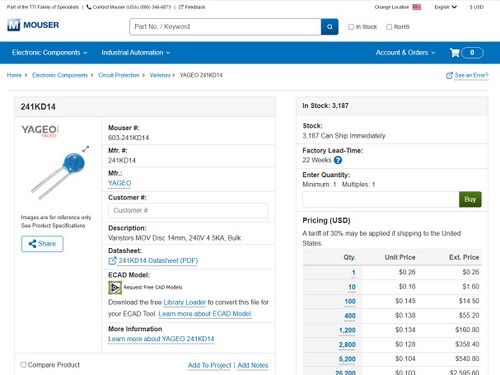
Task: Click the Factory Lead-Time help question icon
Action: coord(338,160)
